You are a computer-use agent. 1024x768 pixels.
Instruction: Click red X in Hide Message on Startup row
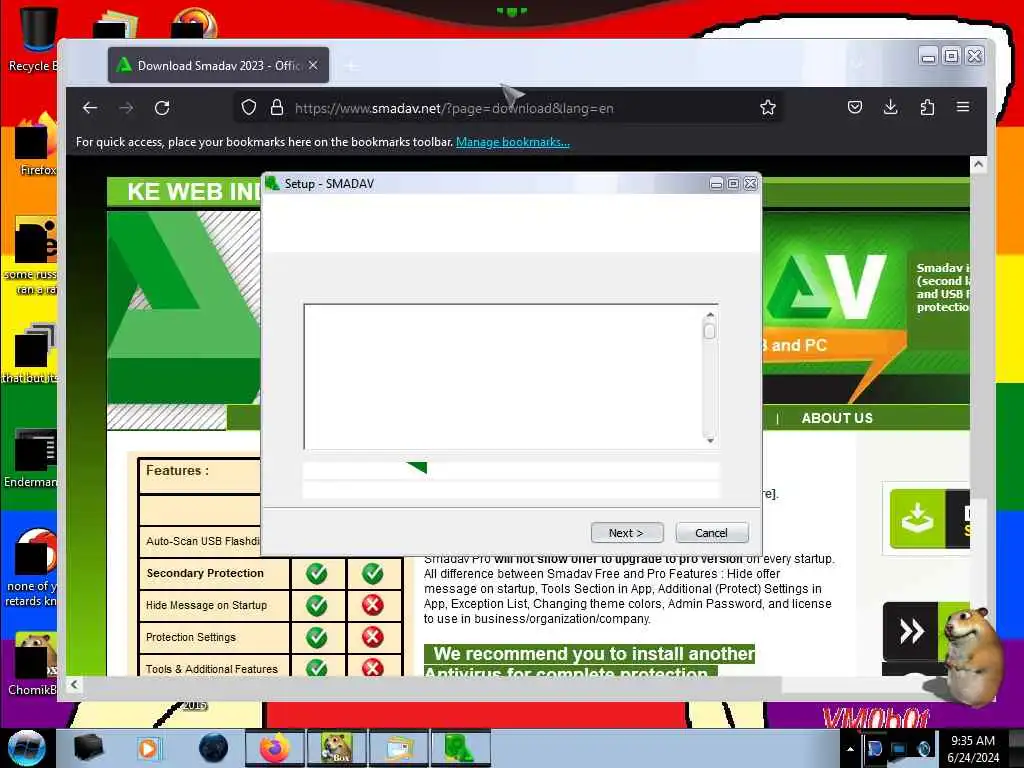(373, 605)
